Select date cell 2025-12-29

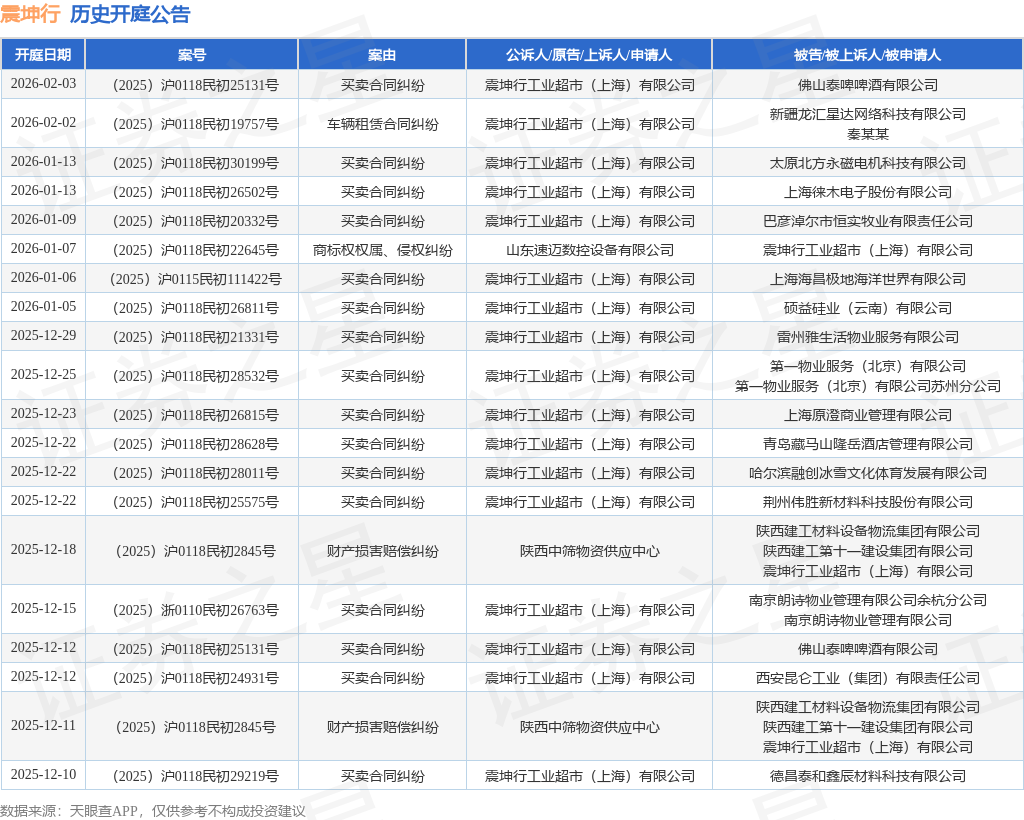coord(43,336)
